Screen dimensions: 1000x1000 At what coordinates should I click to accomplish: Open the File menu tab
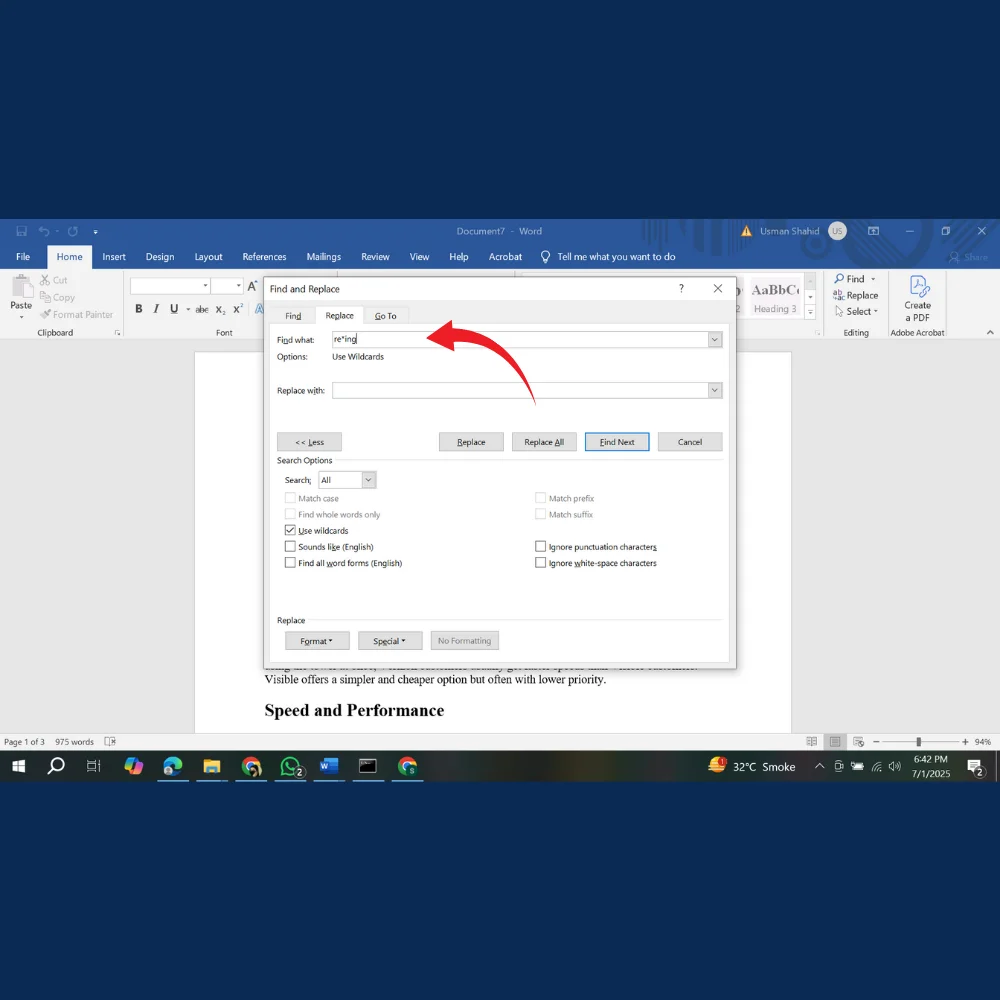pyautogui.click(x=23, y=256)
